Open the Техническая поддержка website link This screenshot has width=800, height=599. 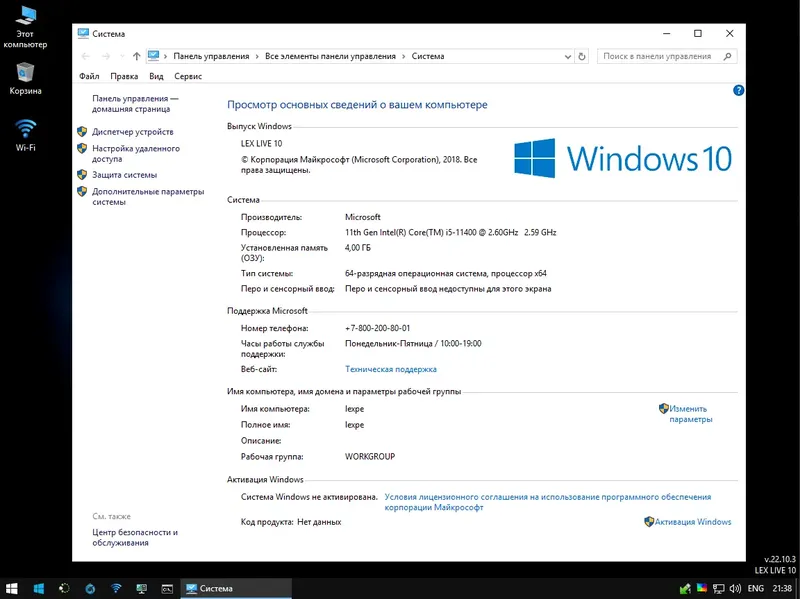391,369
